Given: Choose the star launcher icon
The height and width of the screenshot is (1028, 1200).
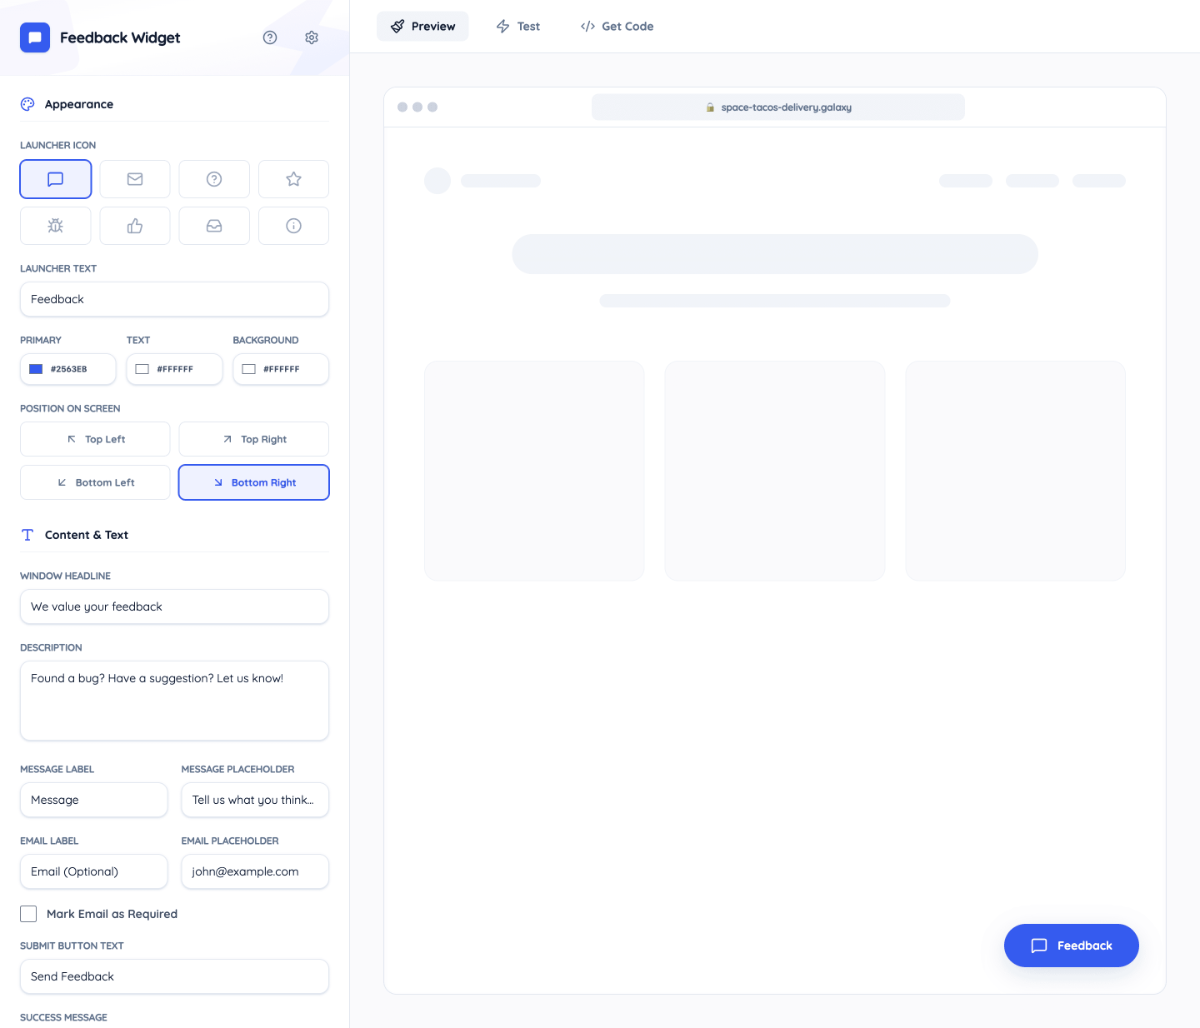Looking at the screenshot, I should point(293,179).
